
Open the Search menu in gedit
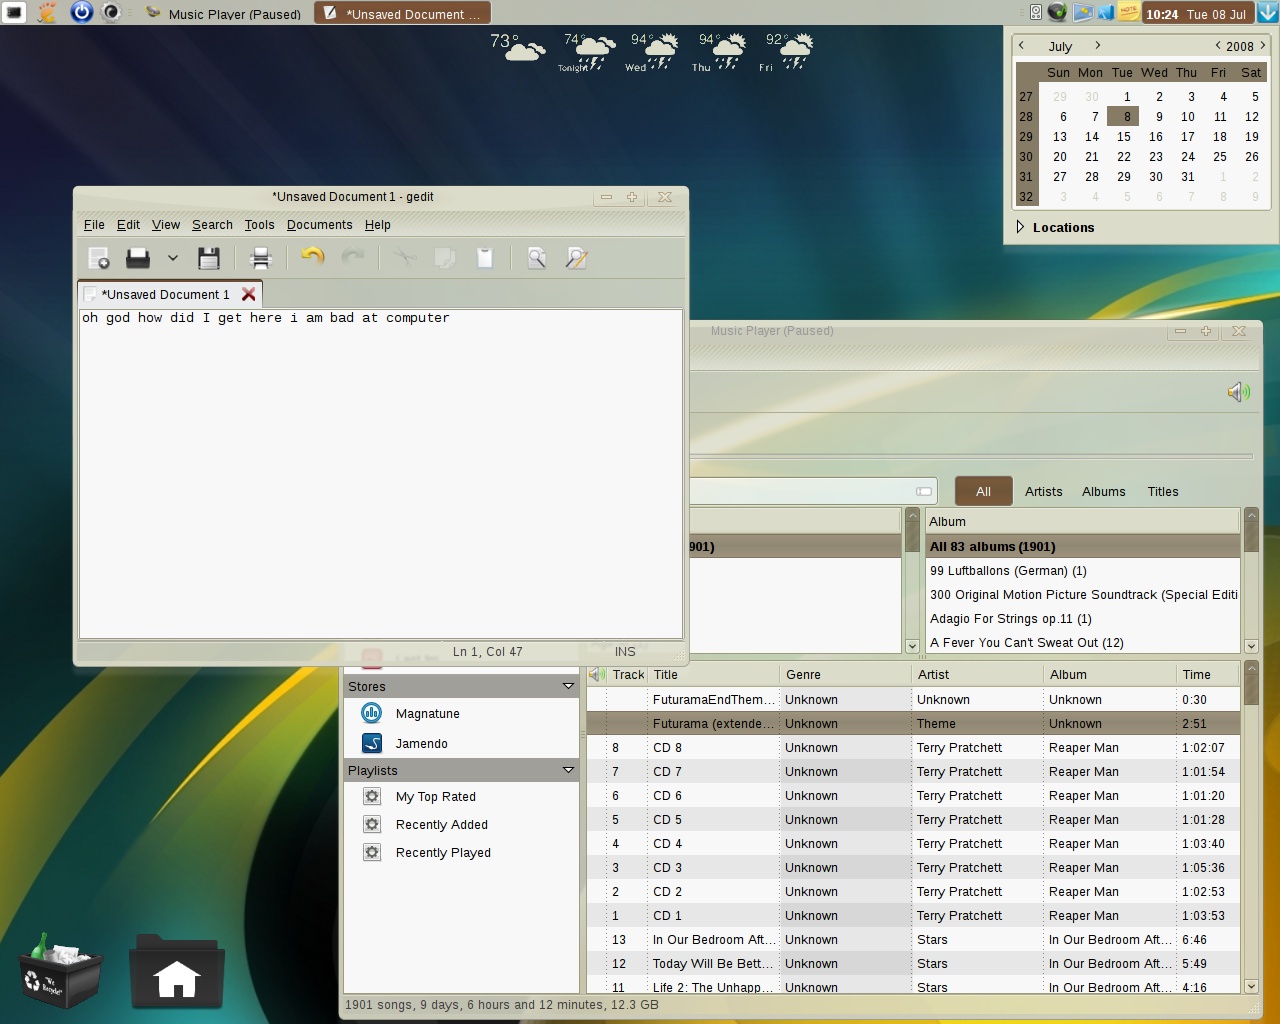[212, 225]
